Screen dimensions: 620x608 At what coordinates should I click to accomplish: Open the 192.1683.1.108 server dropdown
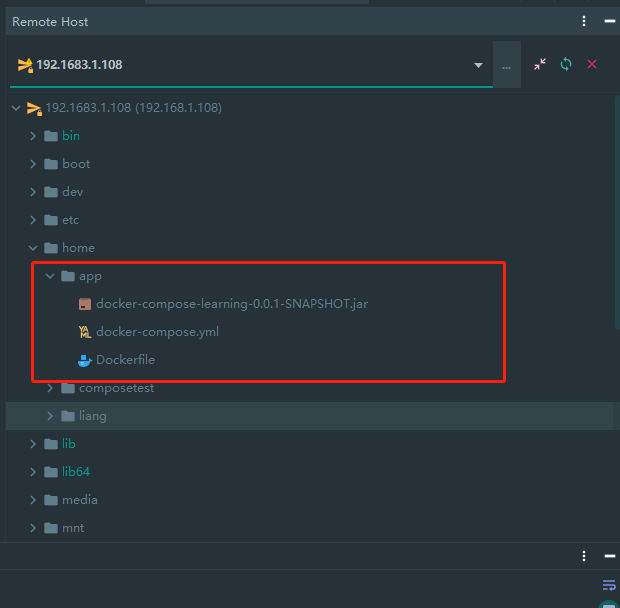pos(478,65)
